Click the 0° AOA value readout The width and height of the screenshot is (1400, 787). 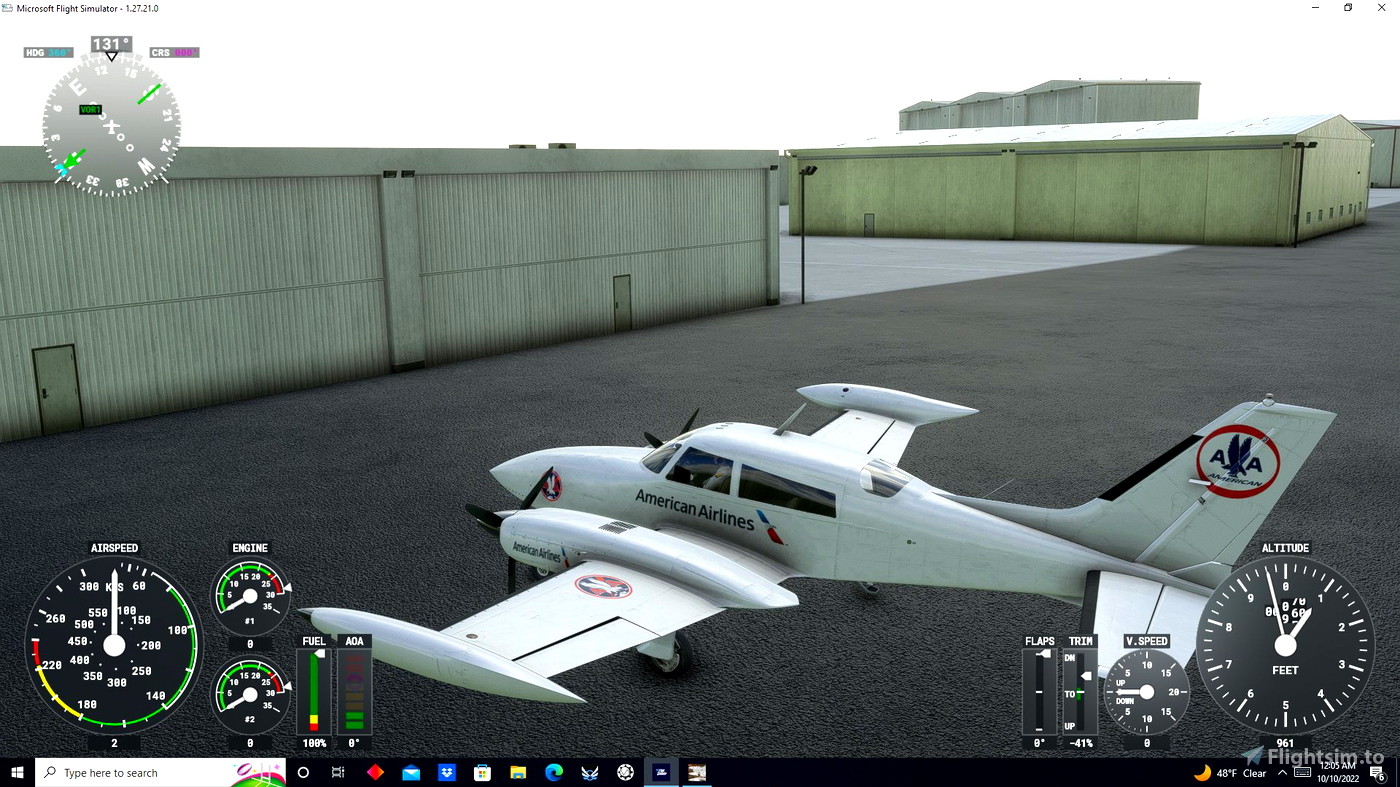[x=354, y=743]
